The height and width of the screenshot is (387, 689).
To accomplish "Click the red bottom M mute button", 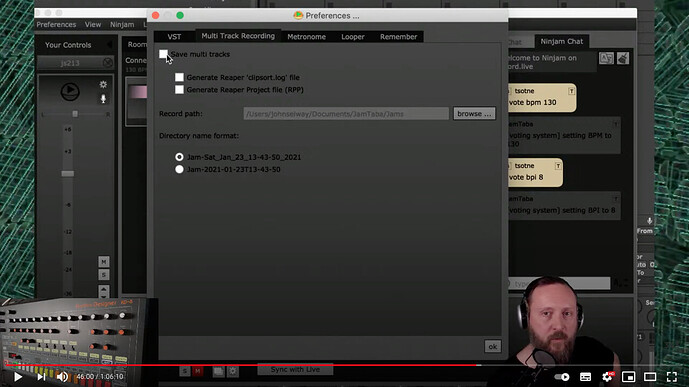I will tap(198, 372).
